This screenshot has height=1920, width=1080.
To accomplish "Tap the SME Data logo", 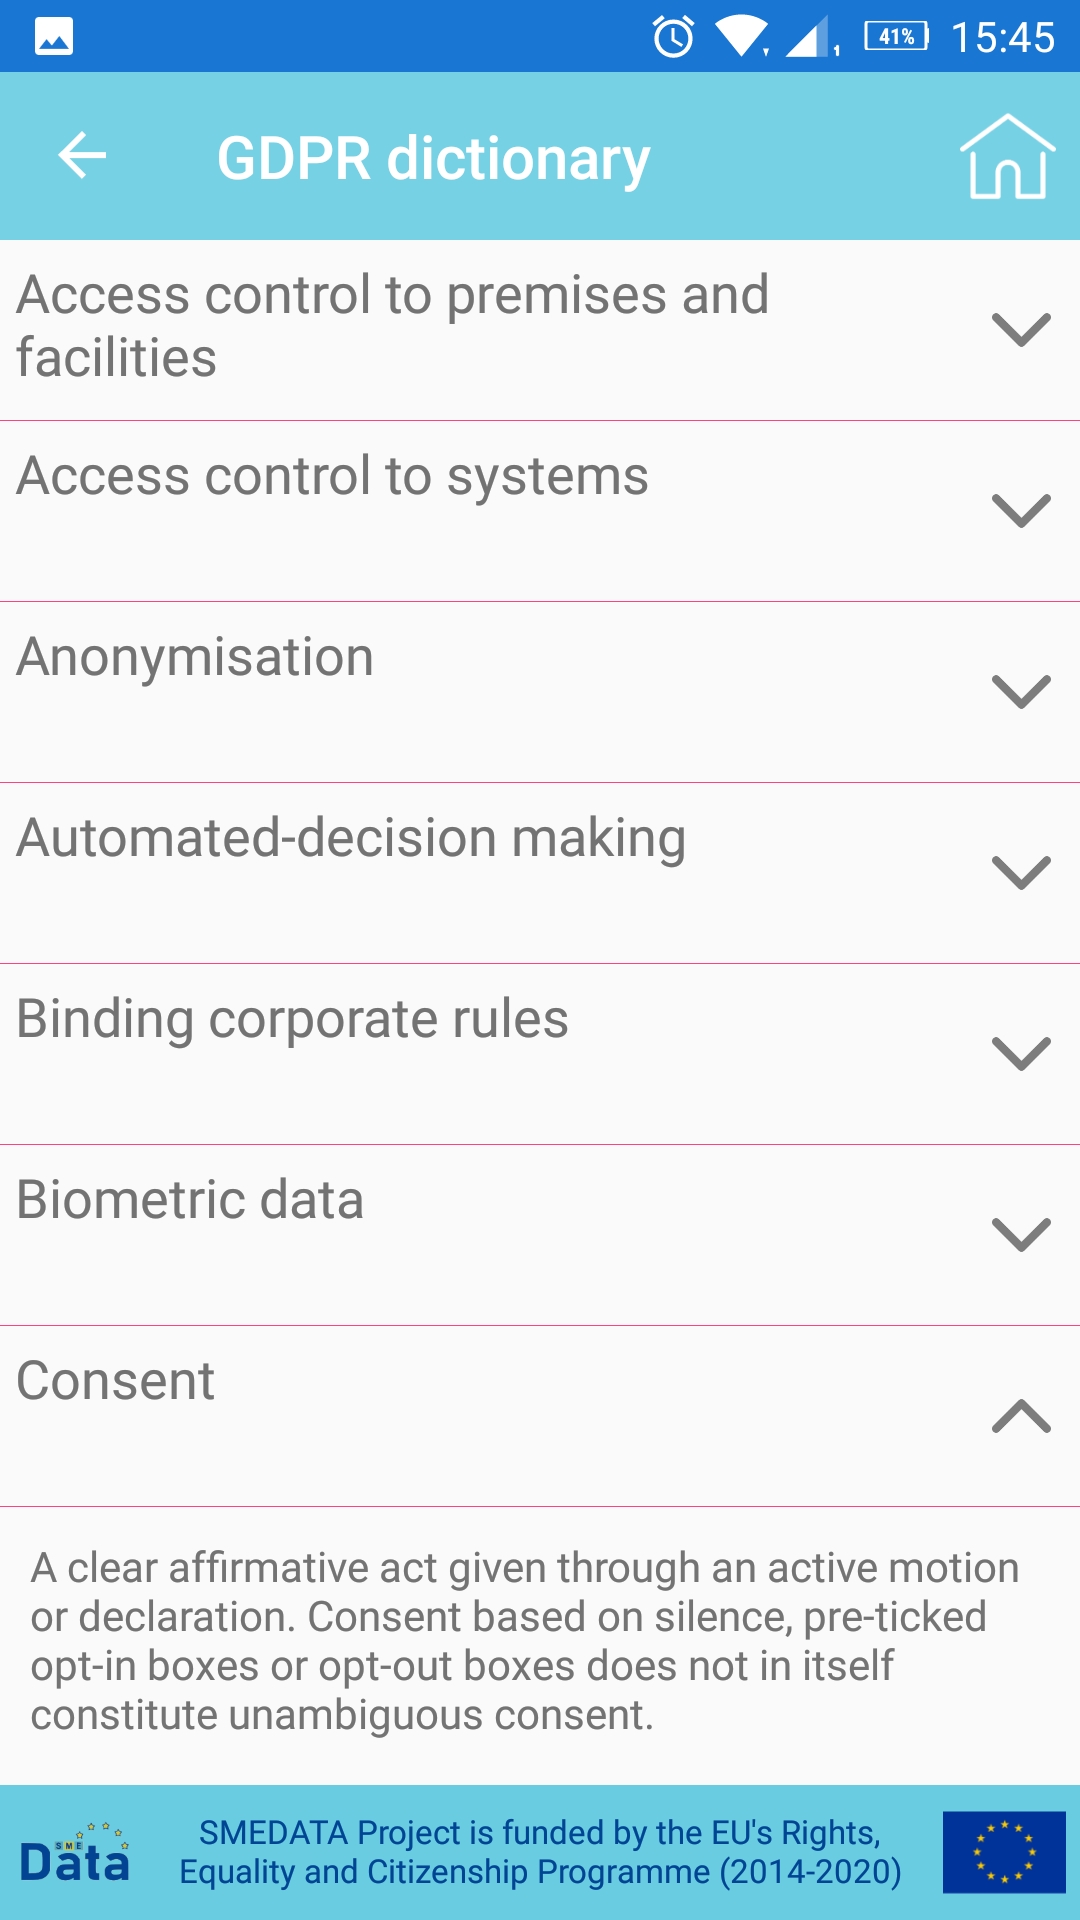I will coord(75,1853).
